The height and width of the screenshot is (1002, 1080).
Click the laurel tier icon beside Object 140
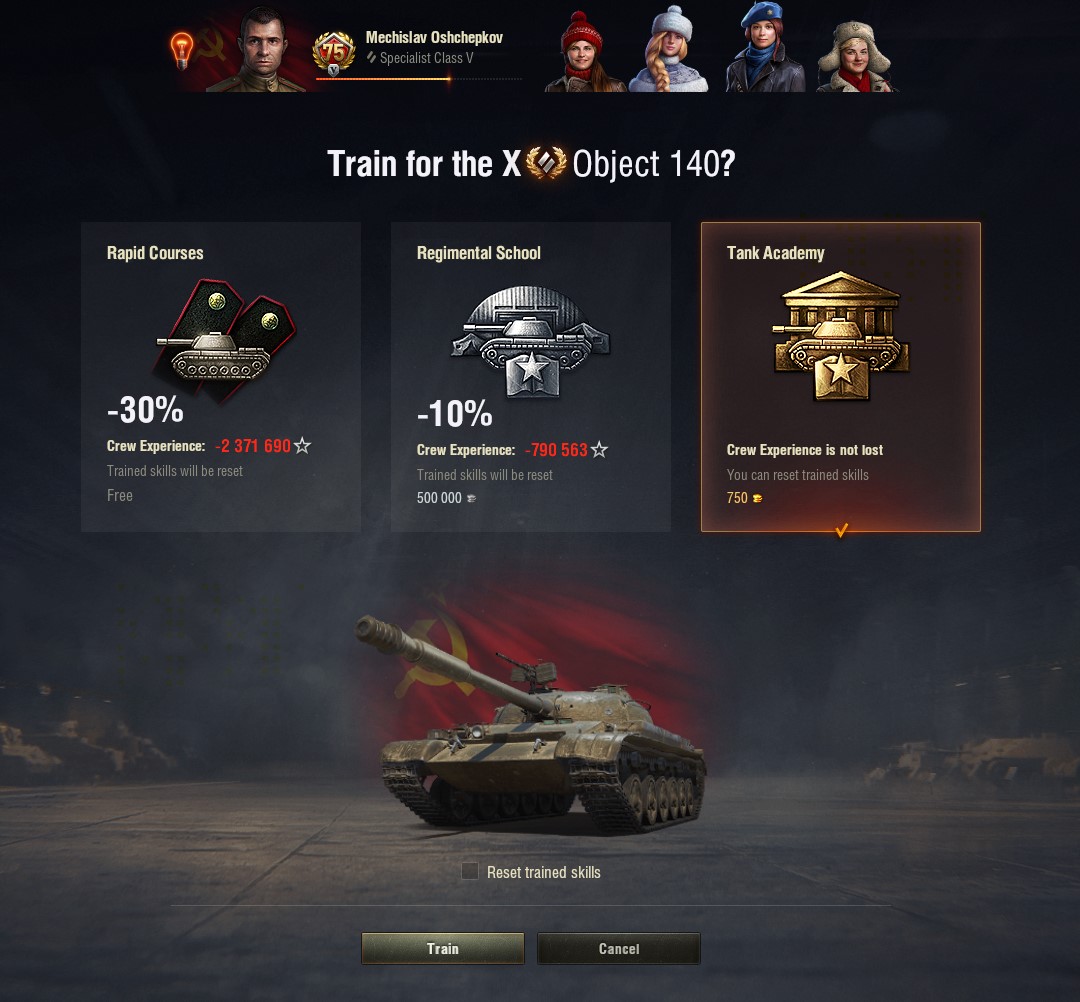(546, 163)
